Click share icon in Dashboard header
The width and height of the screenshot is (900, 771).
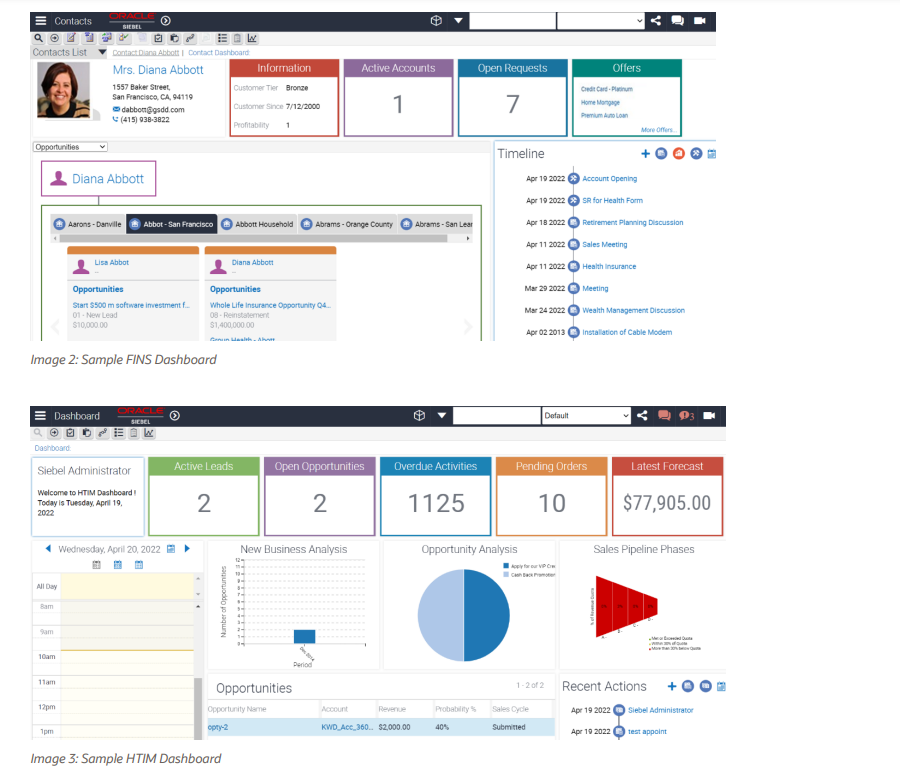[642, 415]
